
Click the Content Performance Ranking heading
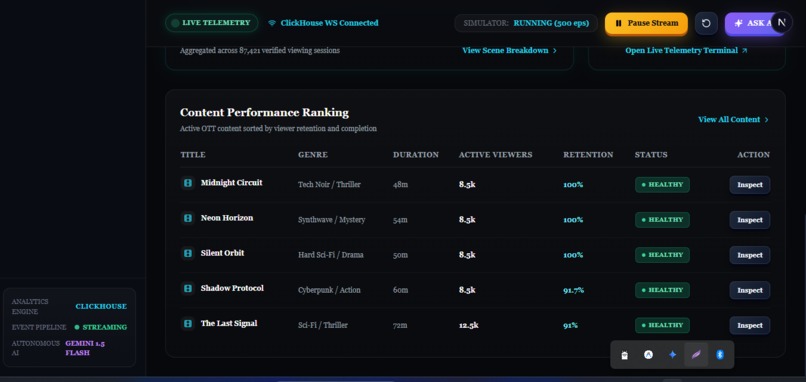pos(264,113)
